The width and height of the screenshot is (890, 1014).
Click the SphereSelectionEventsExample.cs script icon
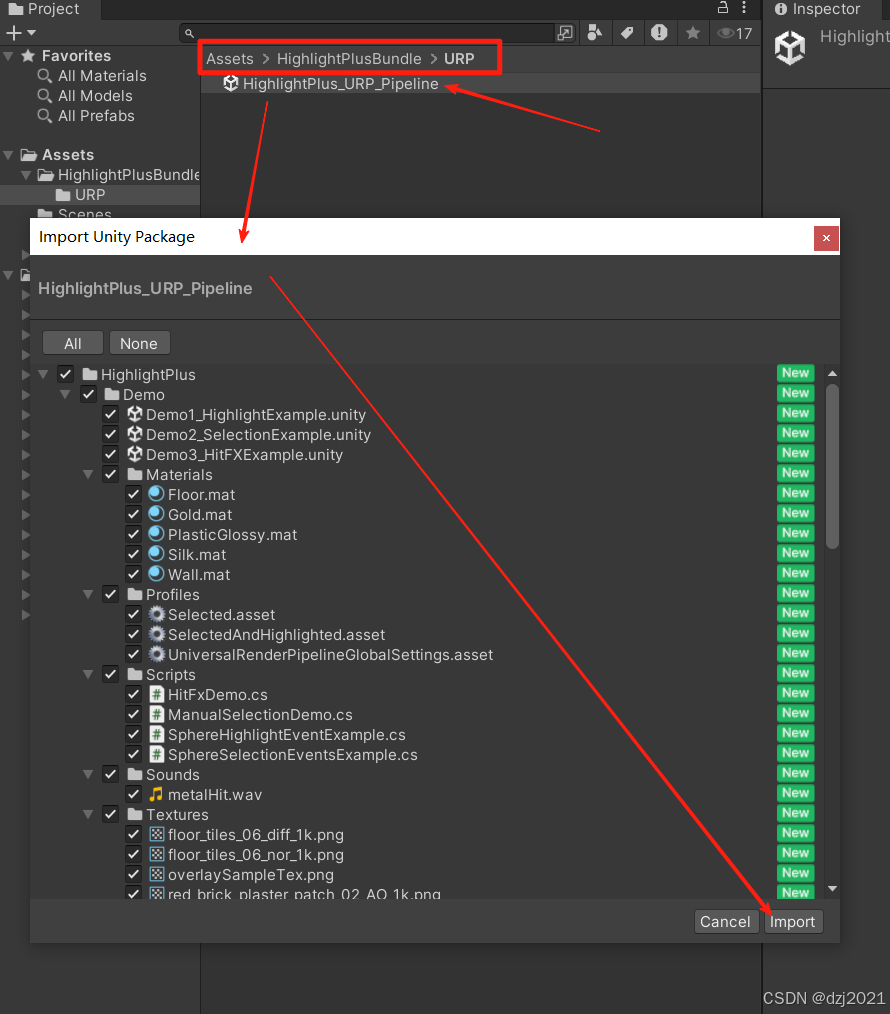tap(157, 755)
